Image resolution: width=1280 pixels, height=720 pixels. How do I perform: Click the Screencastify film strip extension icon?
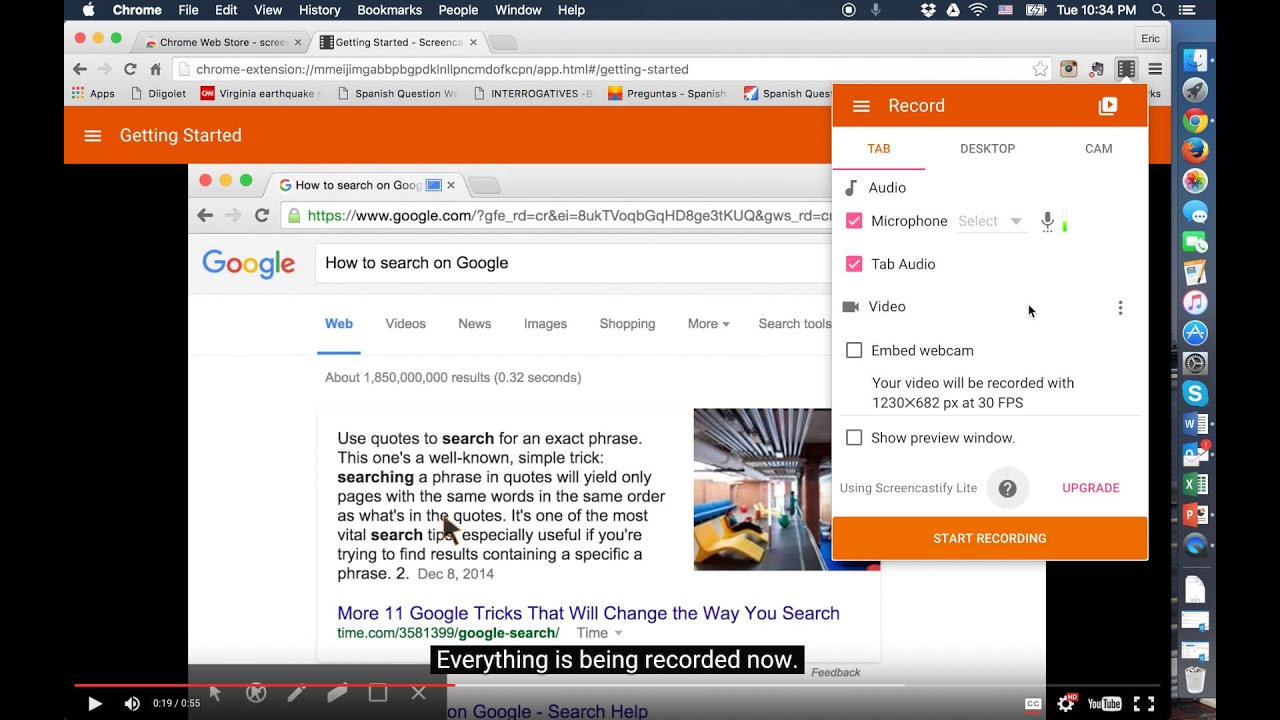tap(1126, 69)
